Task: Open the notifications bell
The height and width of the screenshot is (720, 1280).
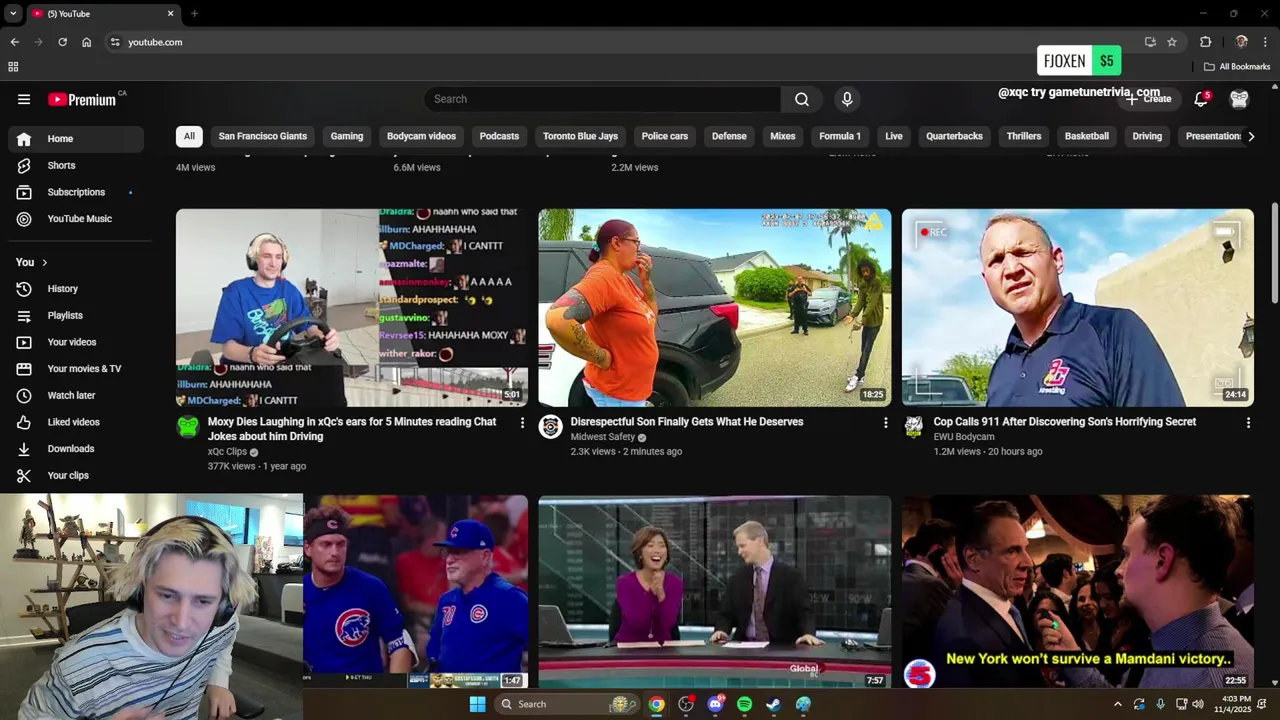Action: [x=1202, y=99]
